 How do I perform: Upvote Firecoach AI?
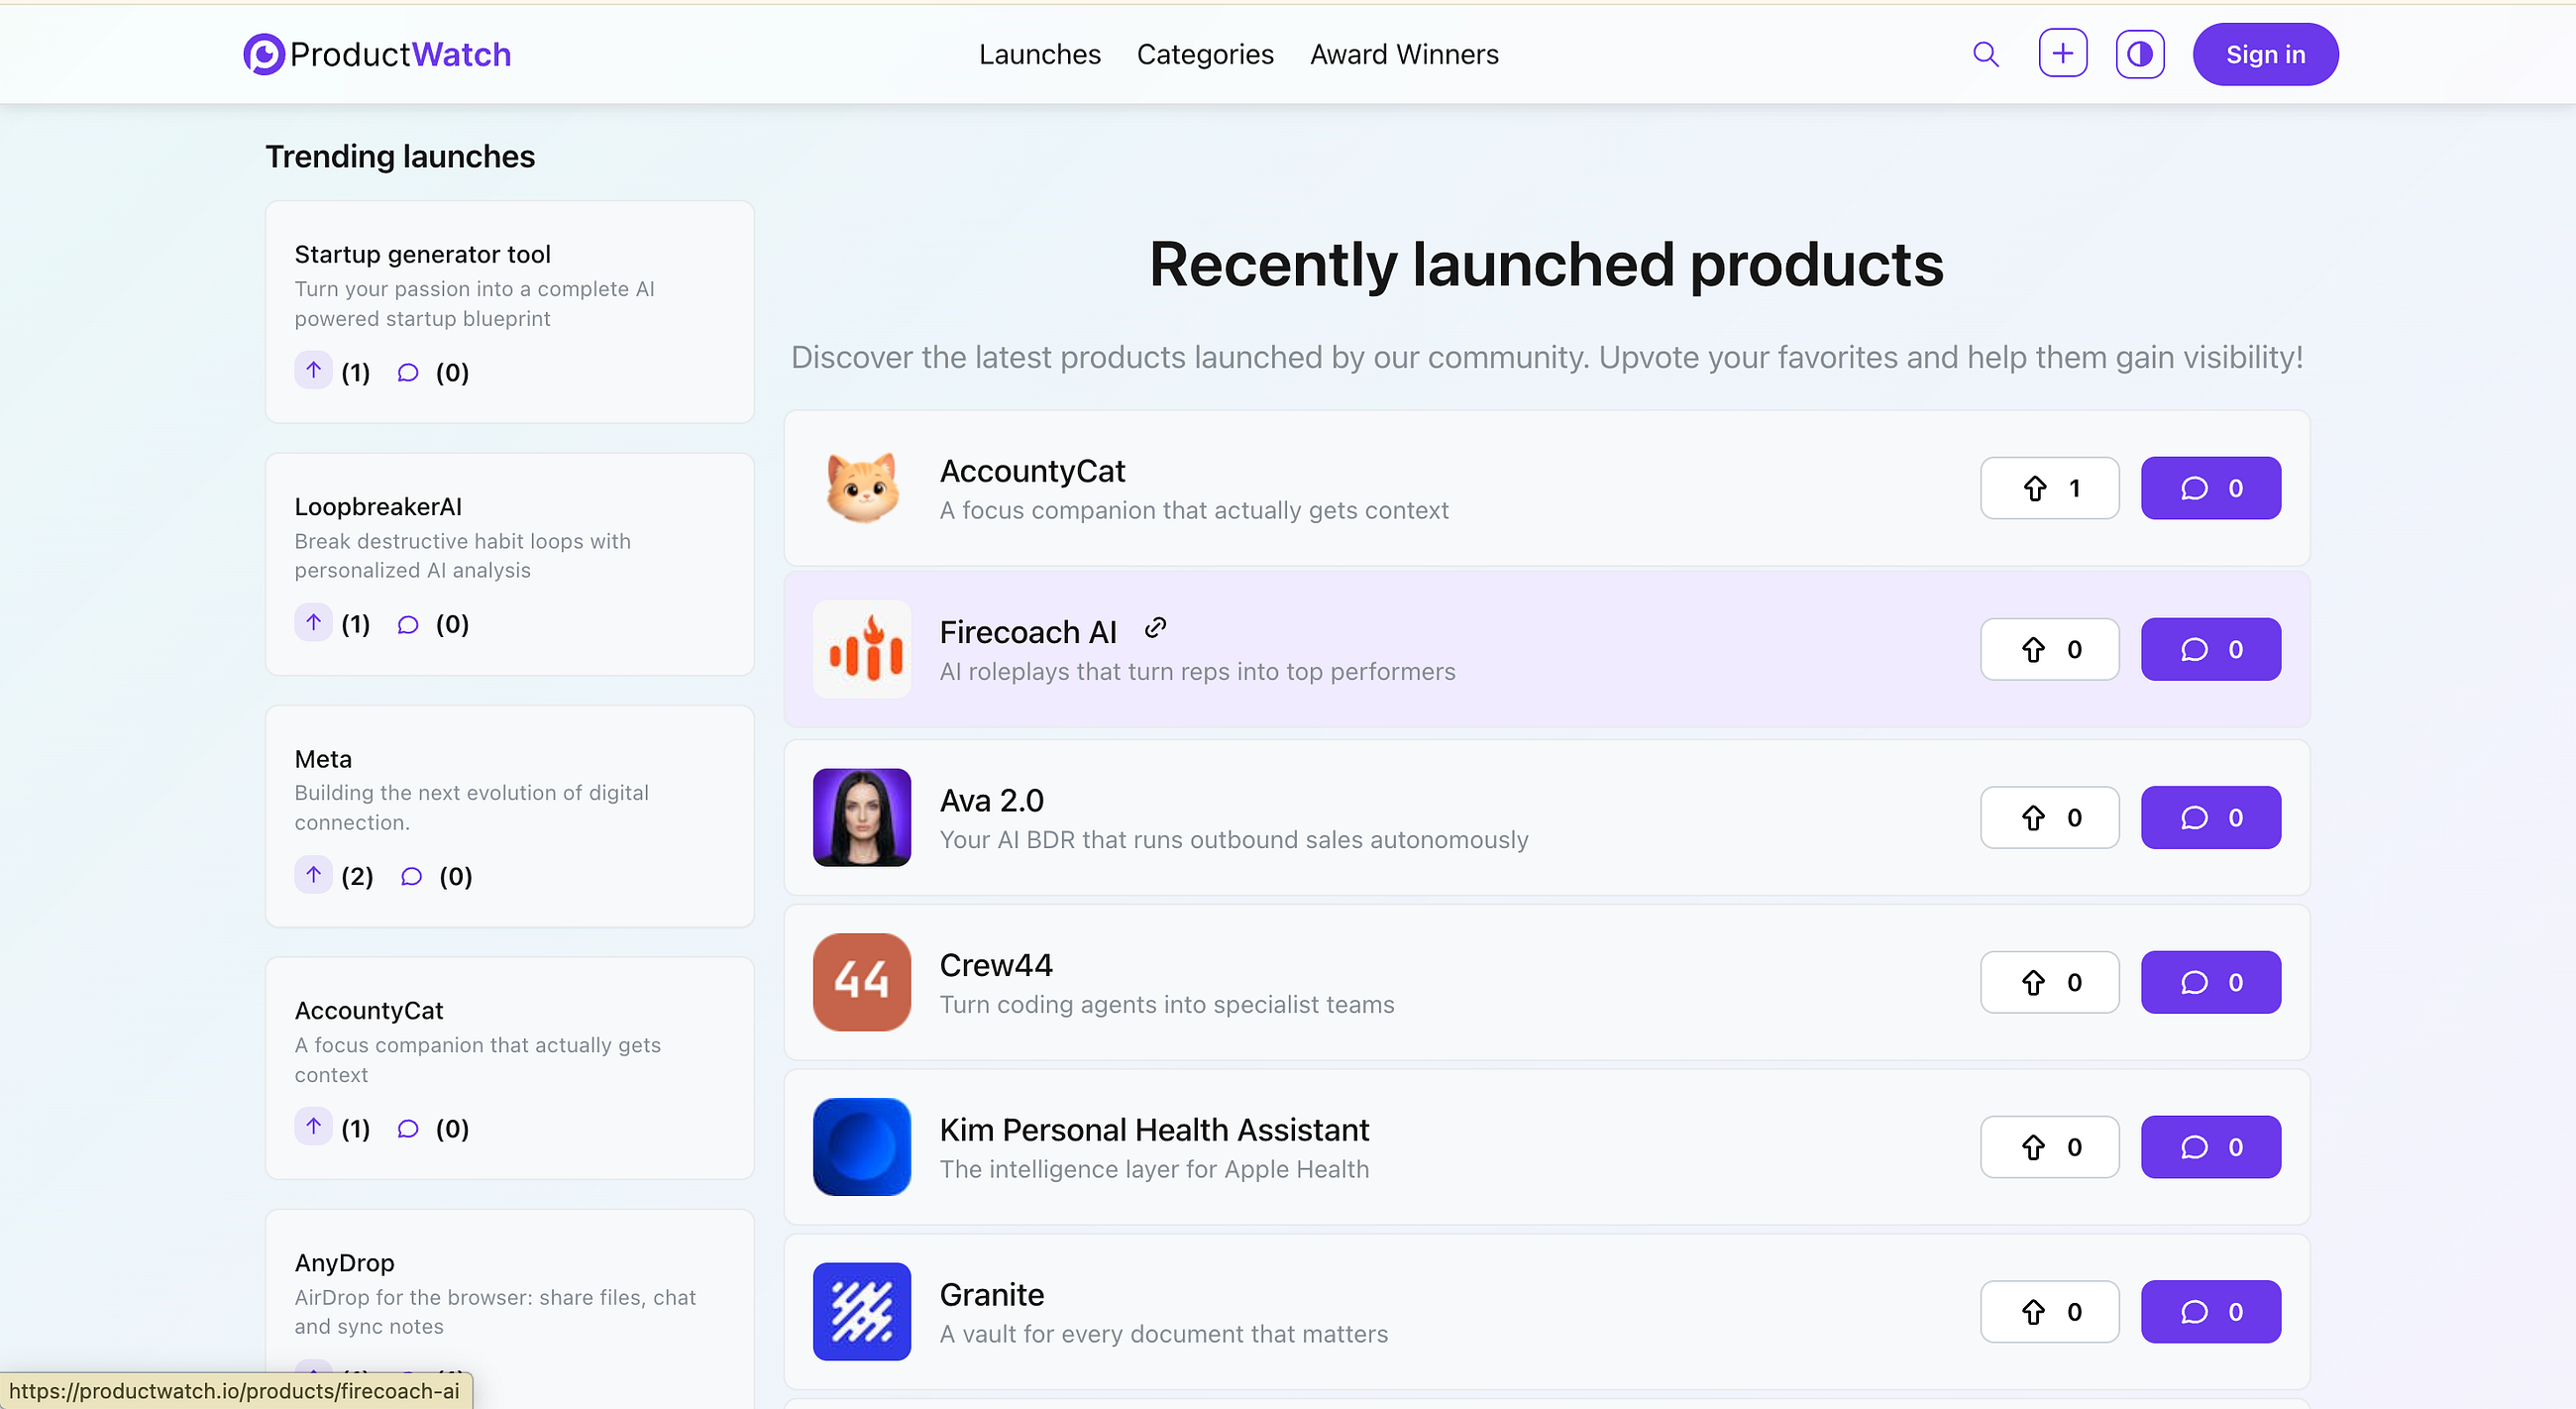(2050, 649)
